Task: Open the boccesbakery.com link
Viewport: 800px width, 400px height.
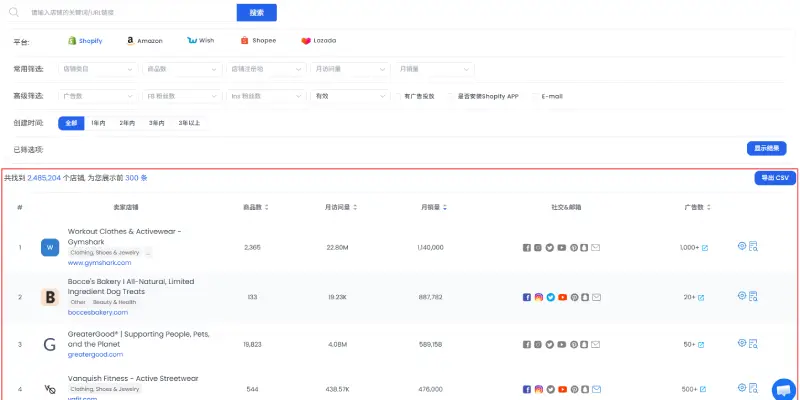Action: click(98, 312)
